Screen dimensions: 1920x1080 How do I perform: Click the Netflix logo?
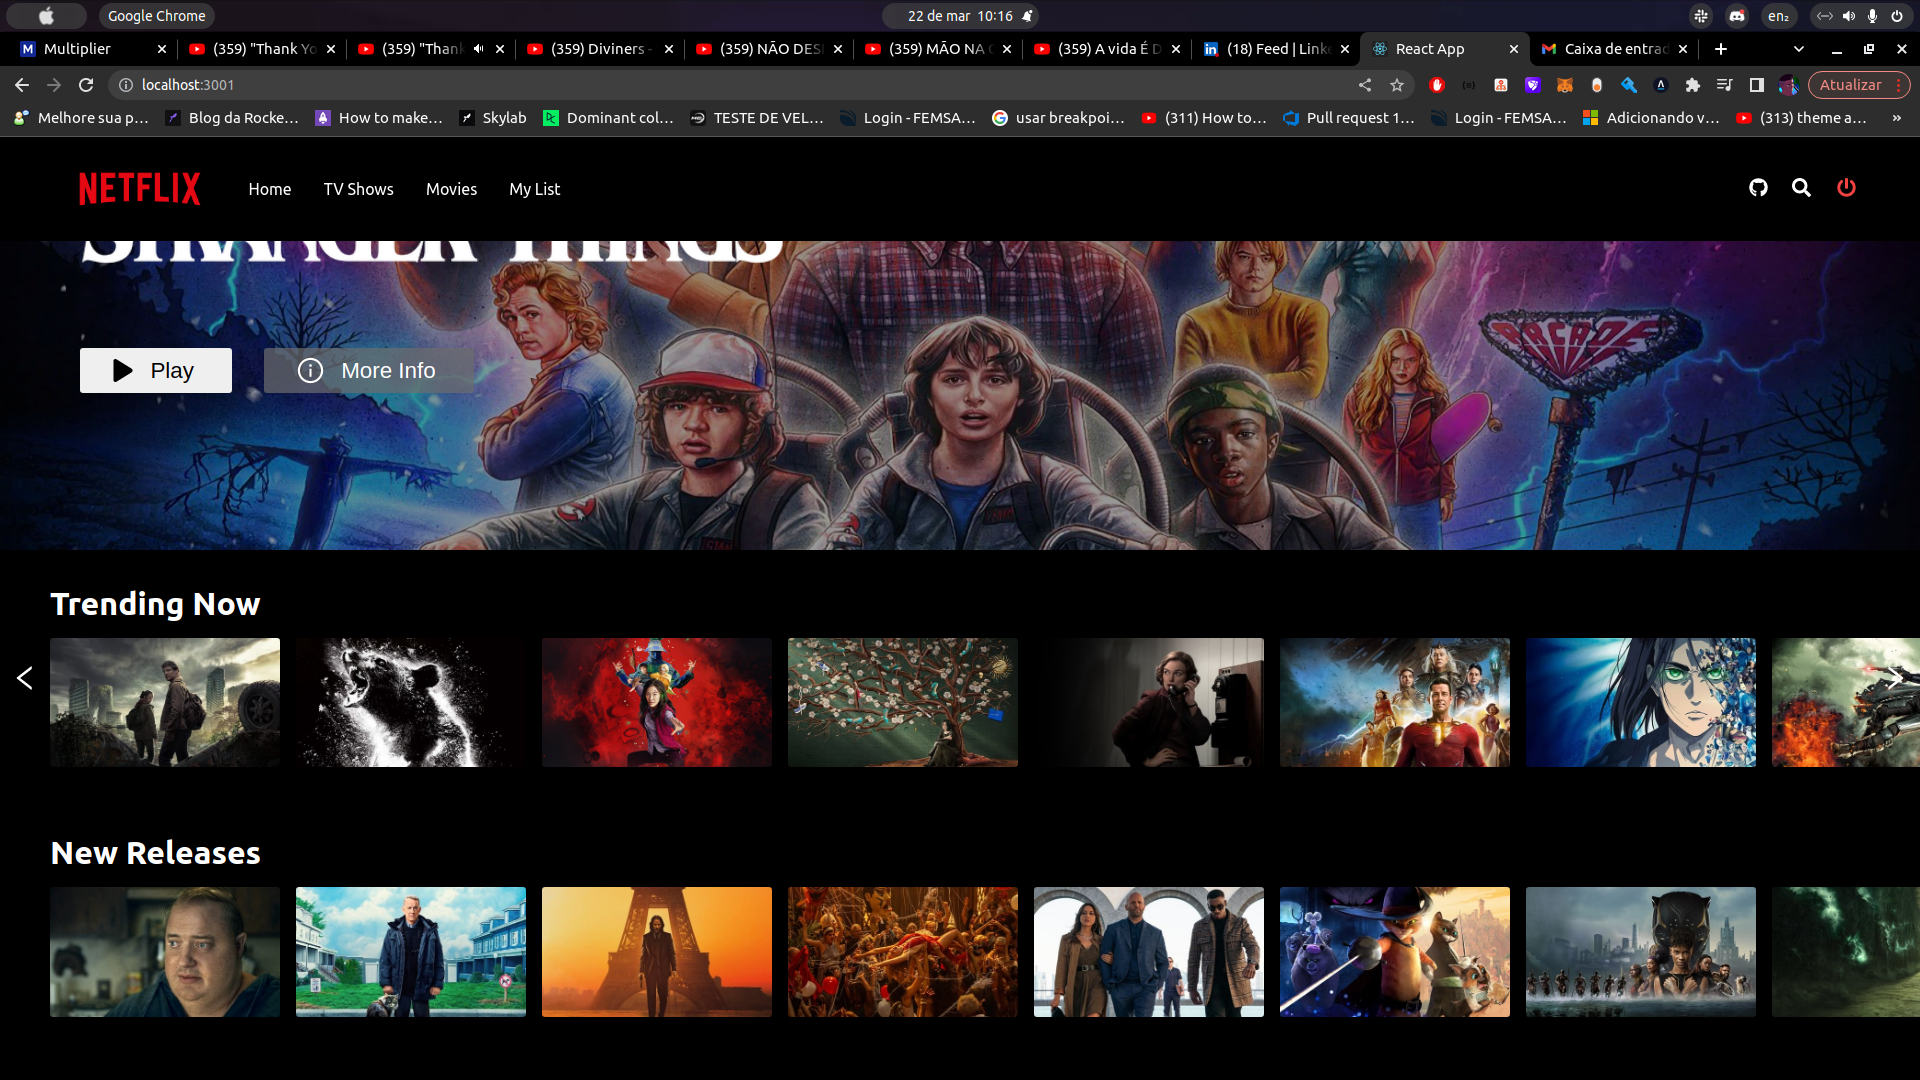tap(140, 189)
